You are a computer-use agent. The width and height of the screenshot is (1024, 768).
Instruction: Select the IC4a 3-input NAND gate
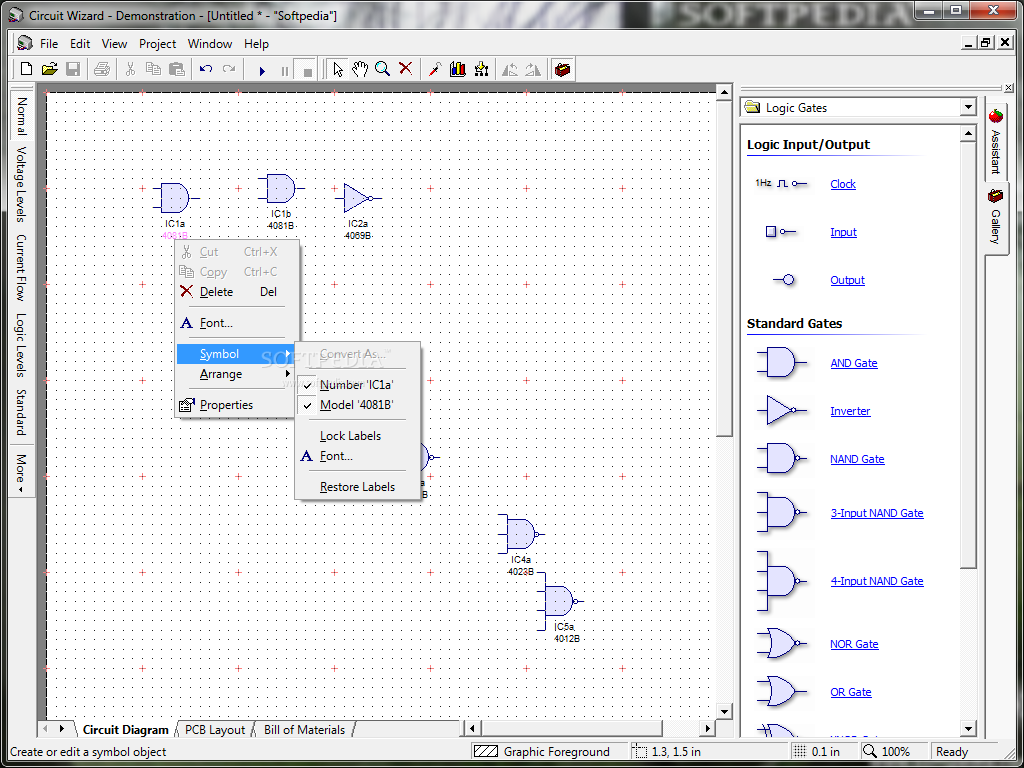point(520,534)
